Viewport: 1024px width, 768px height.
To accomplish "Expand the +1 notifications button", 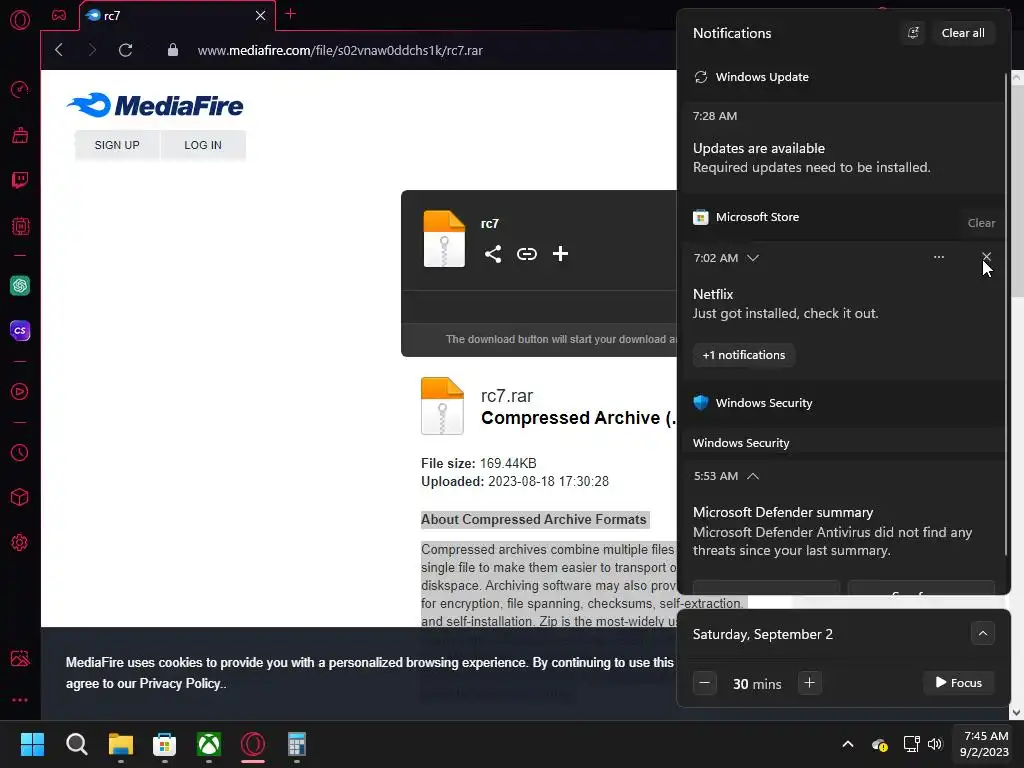I will (x=744, y=355).
